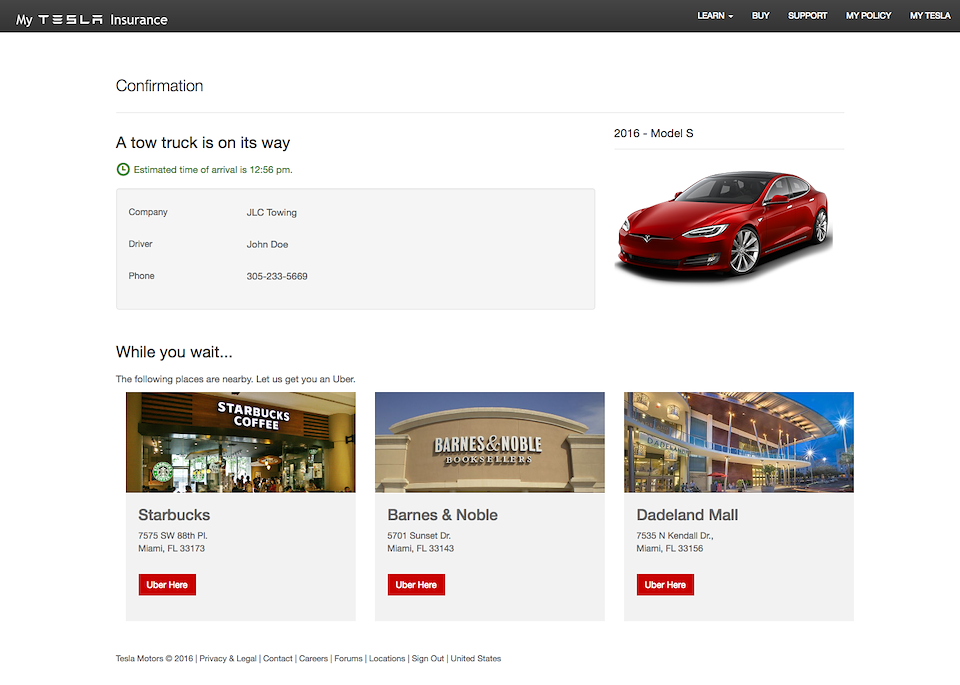Click the Starbucks storefront photo
Viewport: 960px width, 685px height.
click(241, 442)
